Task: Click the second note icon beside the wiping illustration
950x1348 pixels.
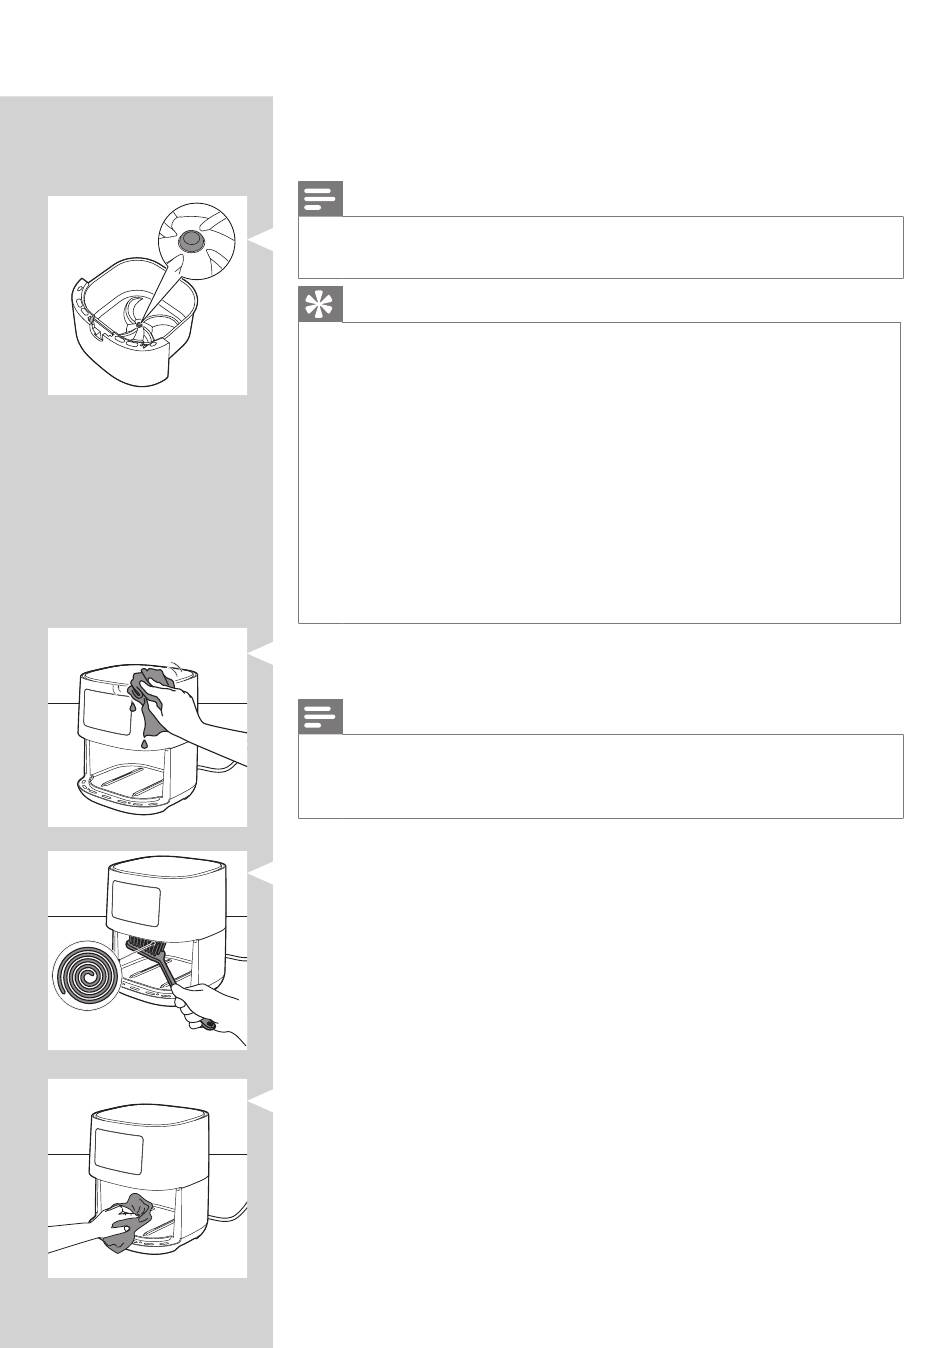Action: click(320, 718)
